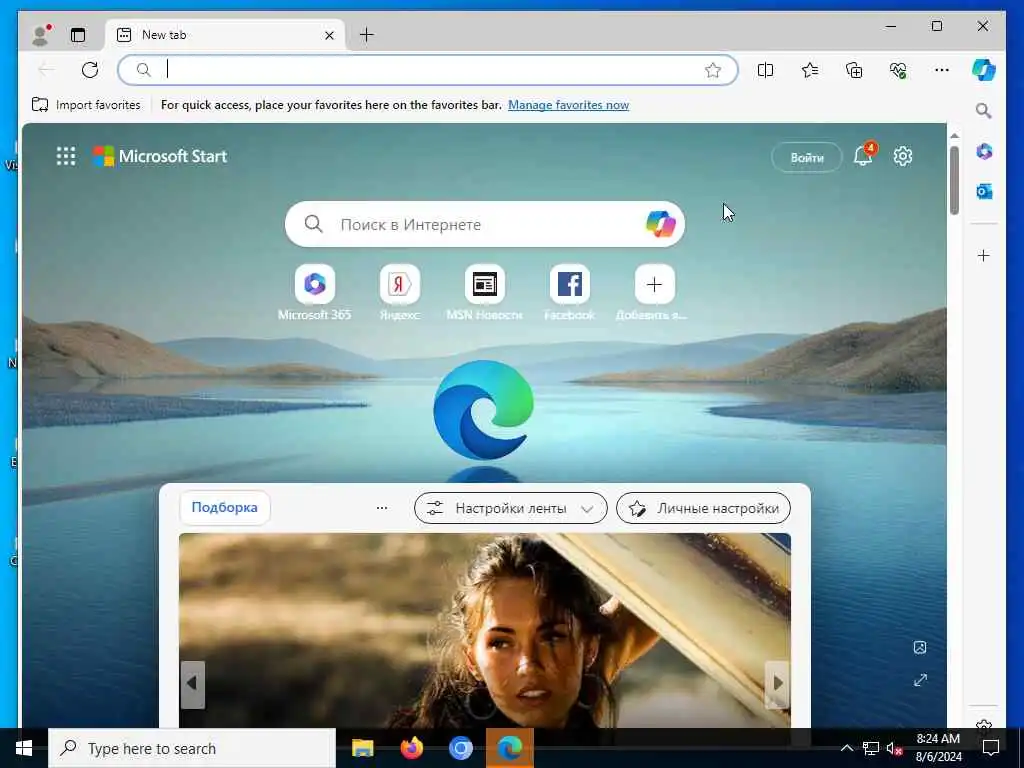Image resolution: width=1024 pixels, height=768 pixels.
Task: Click the Войти sign-in button
Action: [x=807, y=157]
